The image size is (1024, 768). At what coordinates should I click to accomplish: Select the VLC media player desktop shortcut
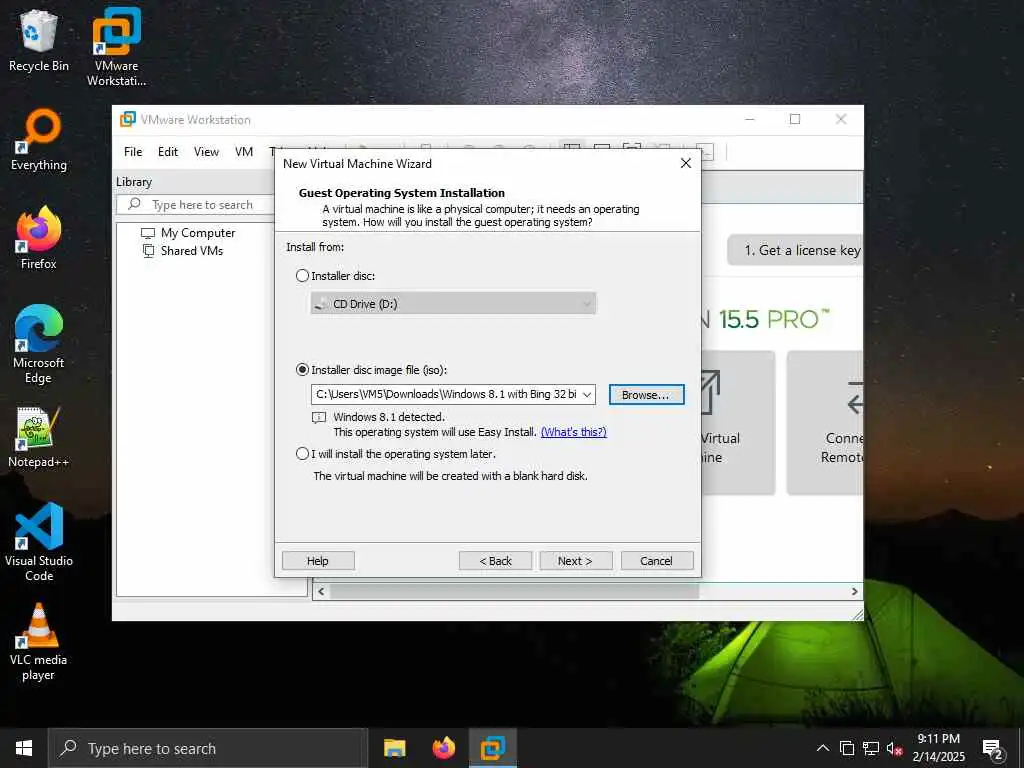click(39, 642)
